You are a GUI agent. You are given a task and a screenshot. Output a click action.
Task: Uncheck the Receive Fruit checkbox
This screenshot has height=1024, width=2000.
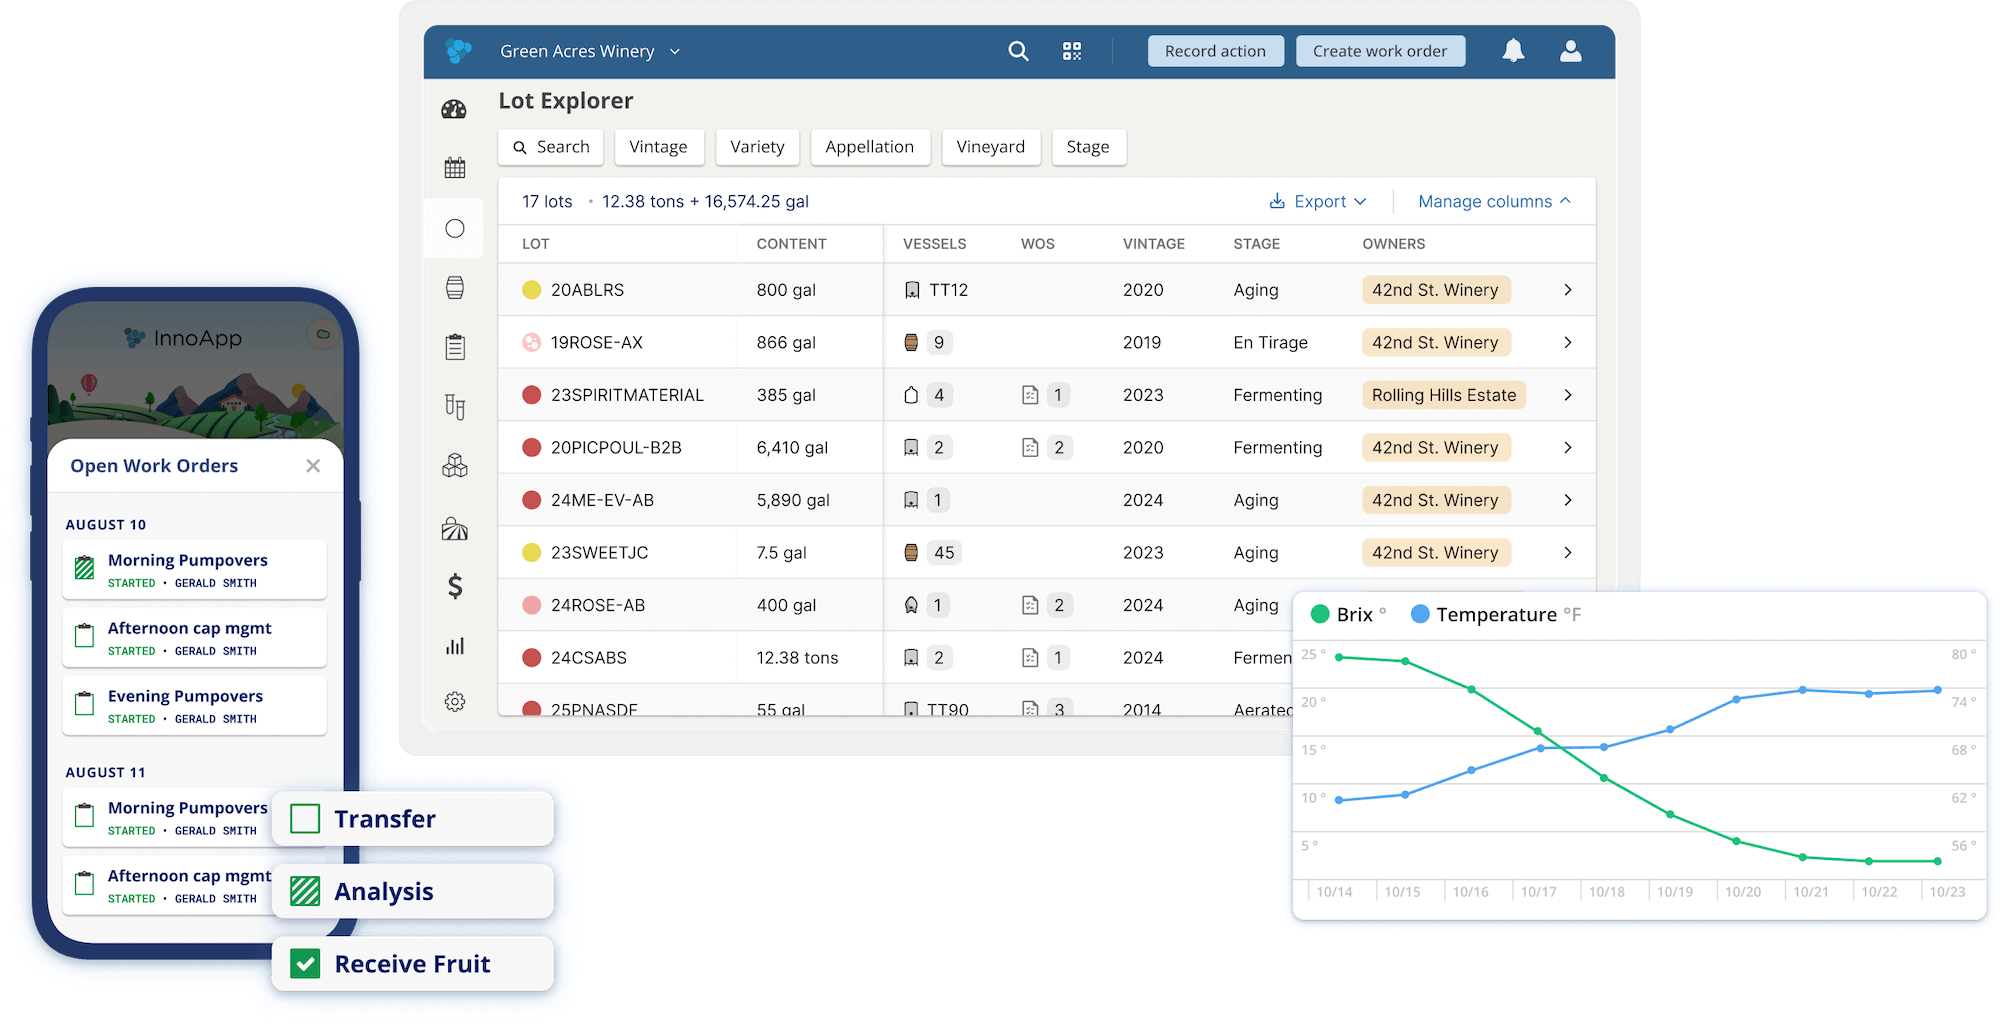click(x=305, y=964)
